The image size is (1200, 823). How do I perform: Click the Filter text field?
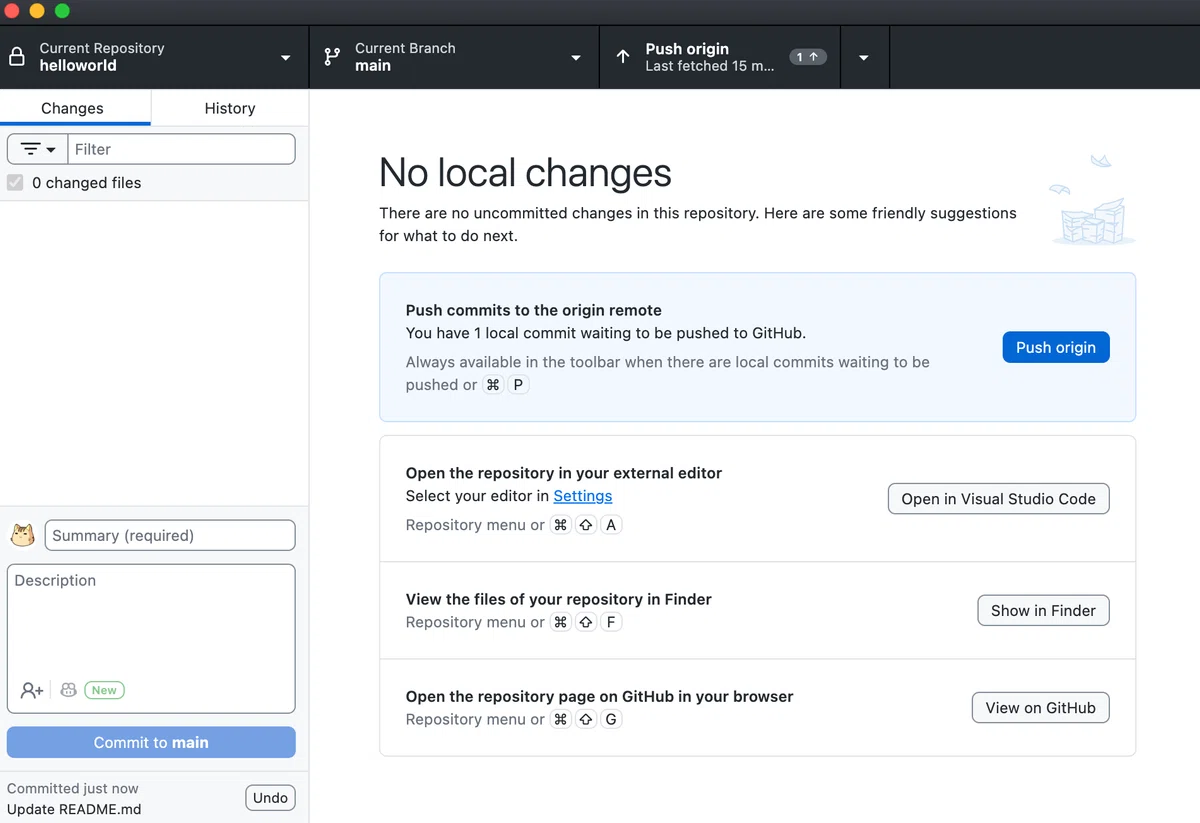pyautogui.click(x=181, y=149)
